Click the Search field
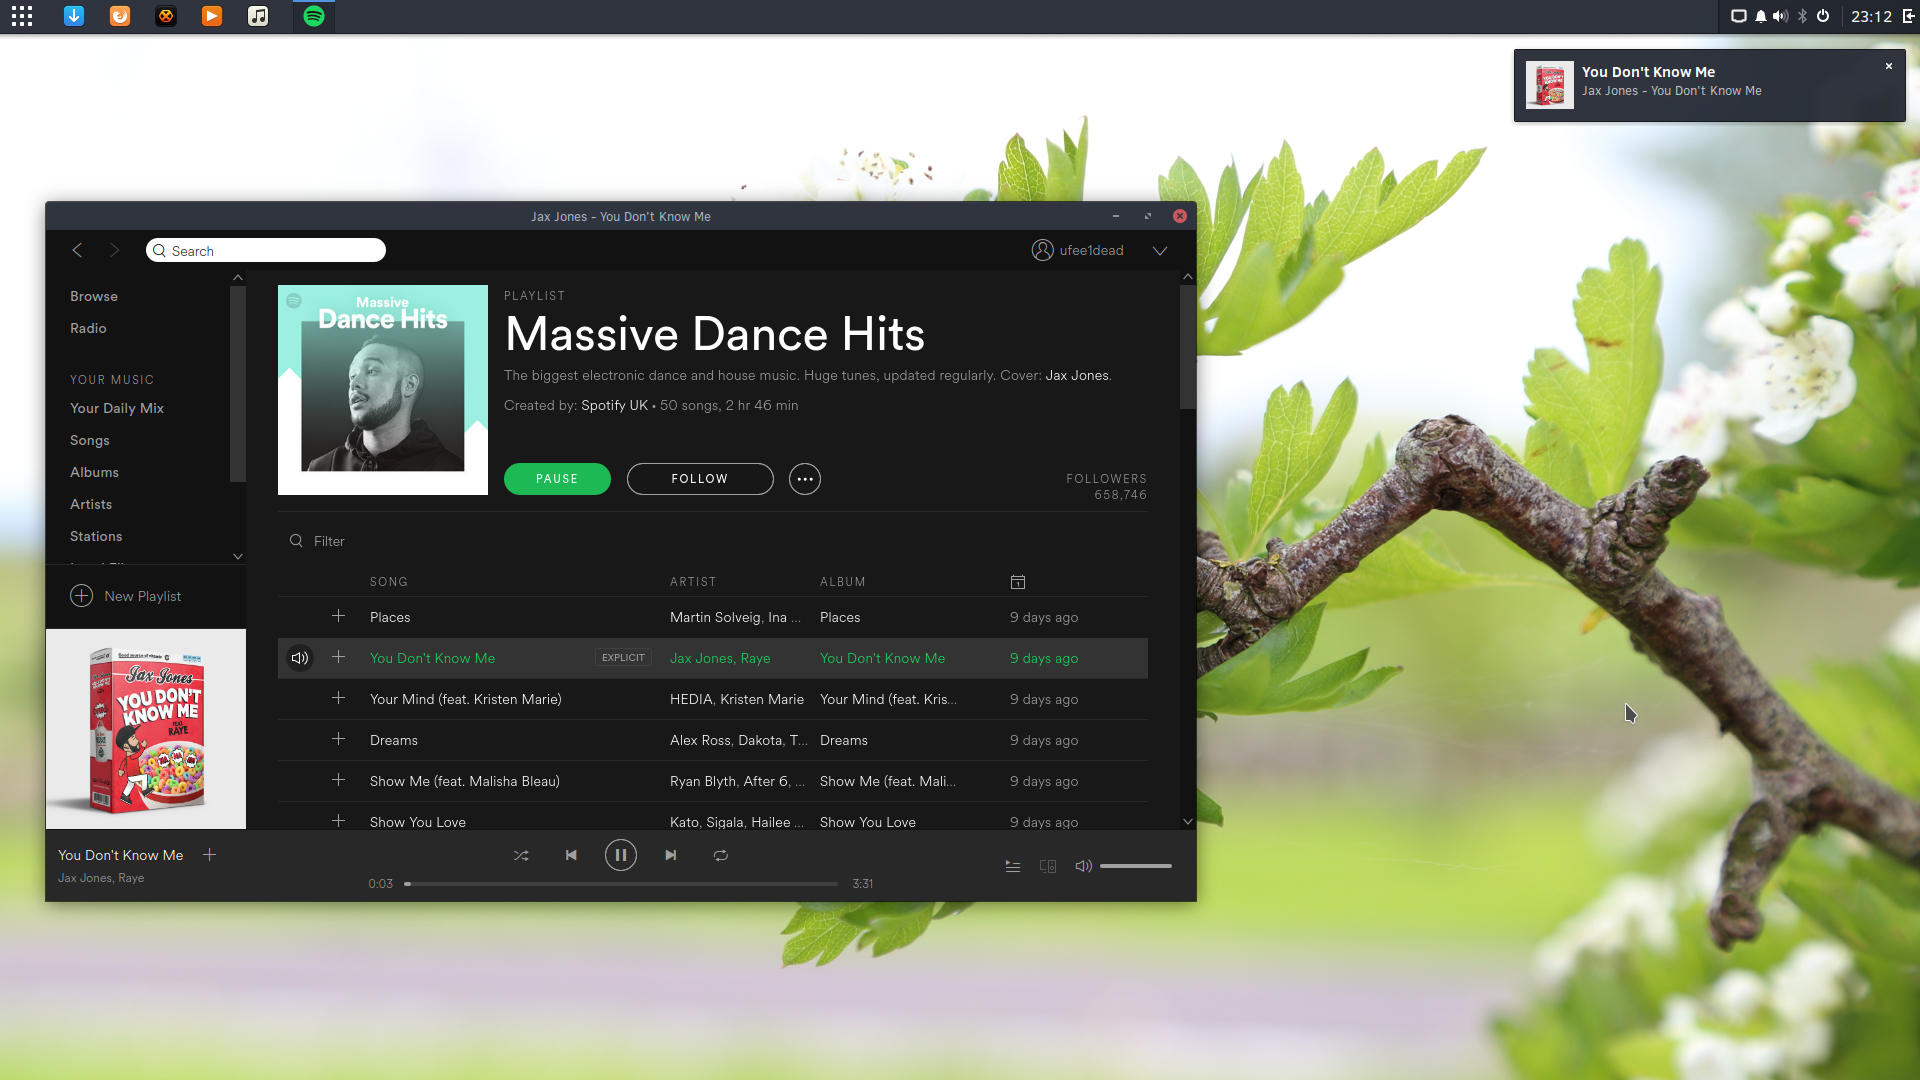Screen dimensions: 1920x1080 266,250
